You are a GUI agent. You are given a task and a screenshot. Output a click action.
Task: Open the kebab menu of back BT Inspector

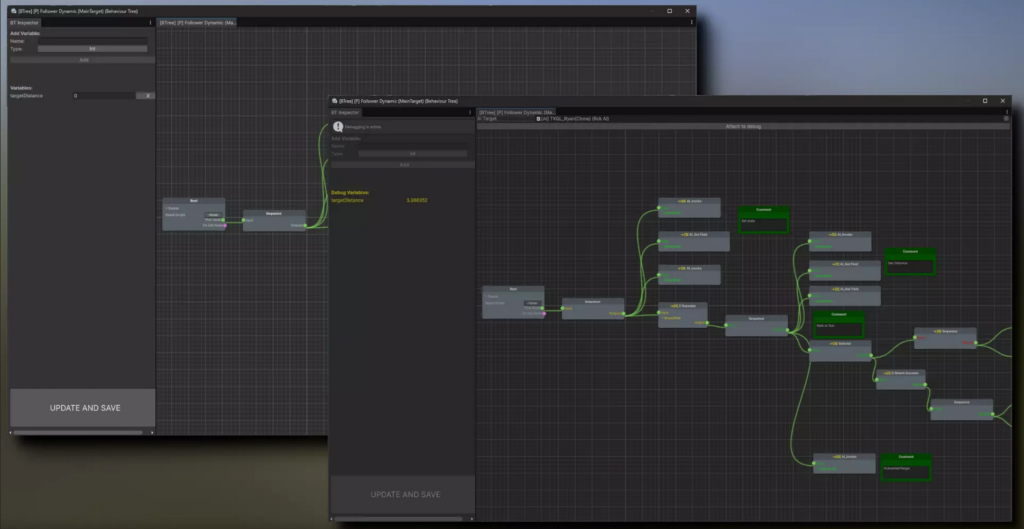[150, 22]
